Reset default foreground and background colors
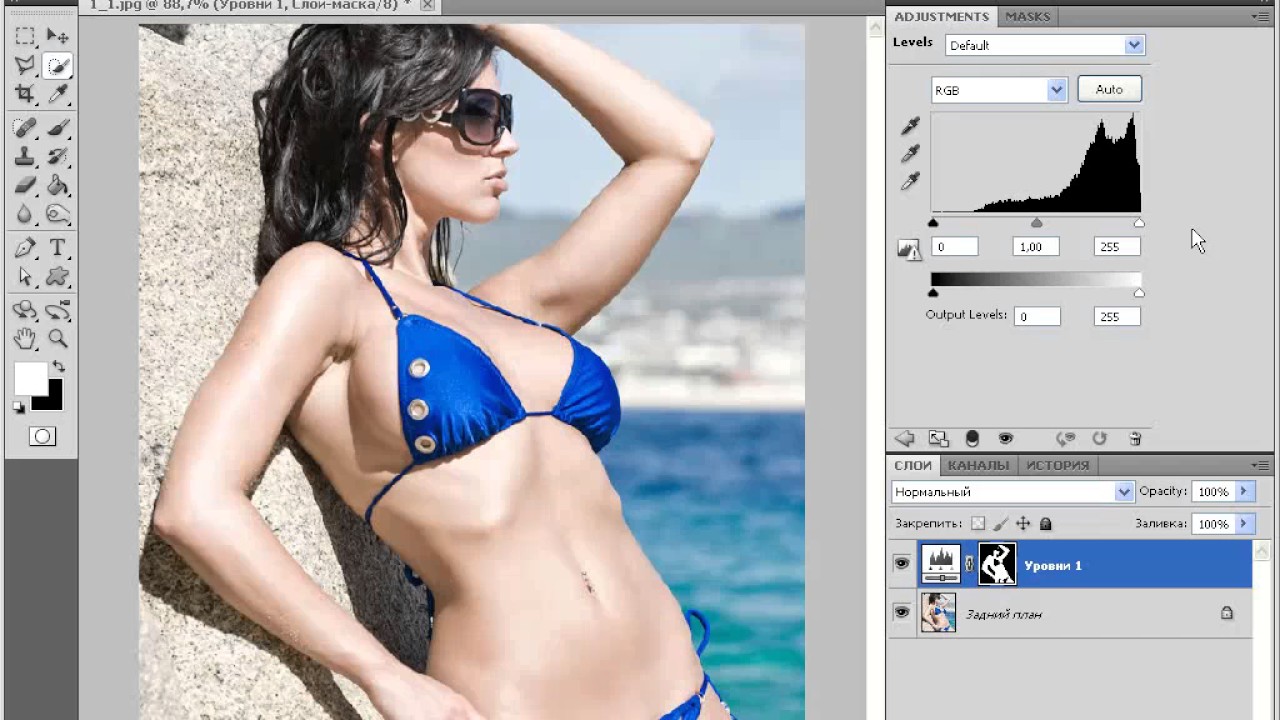The width and height of the screenshot is (1280, 720). [19, 406]
